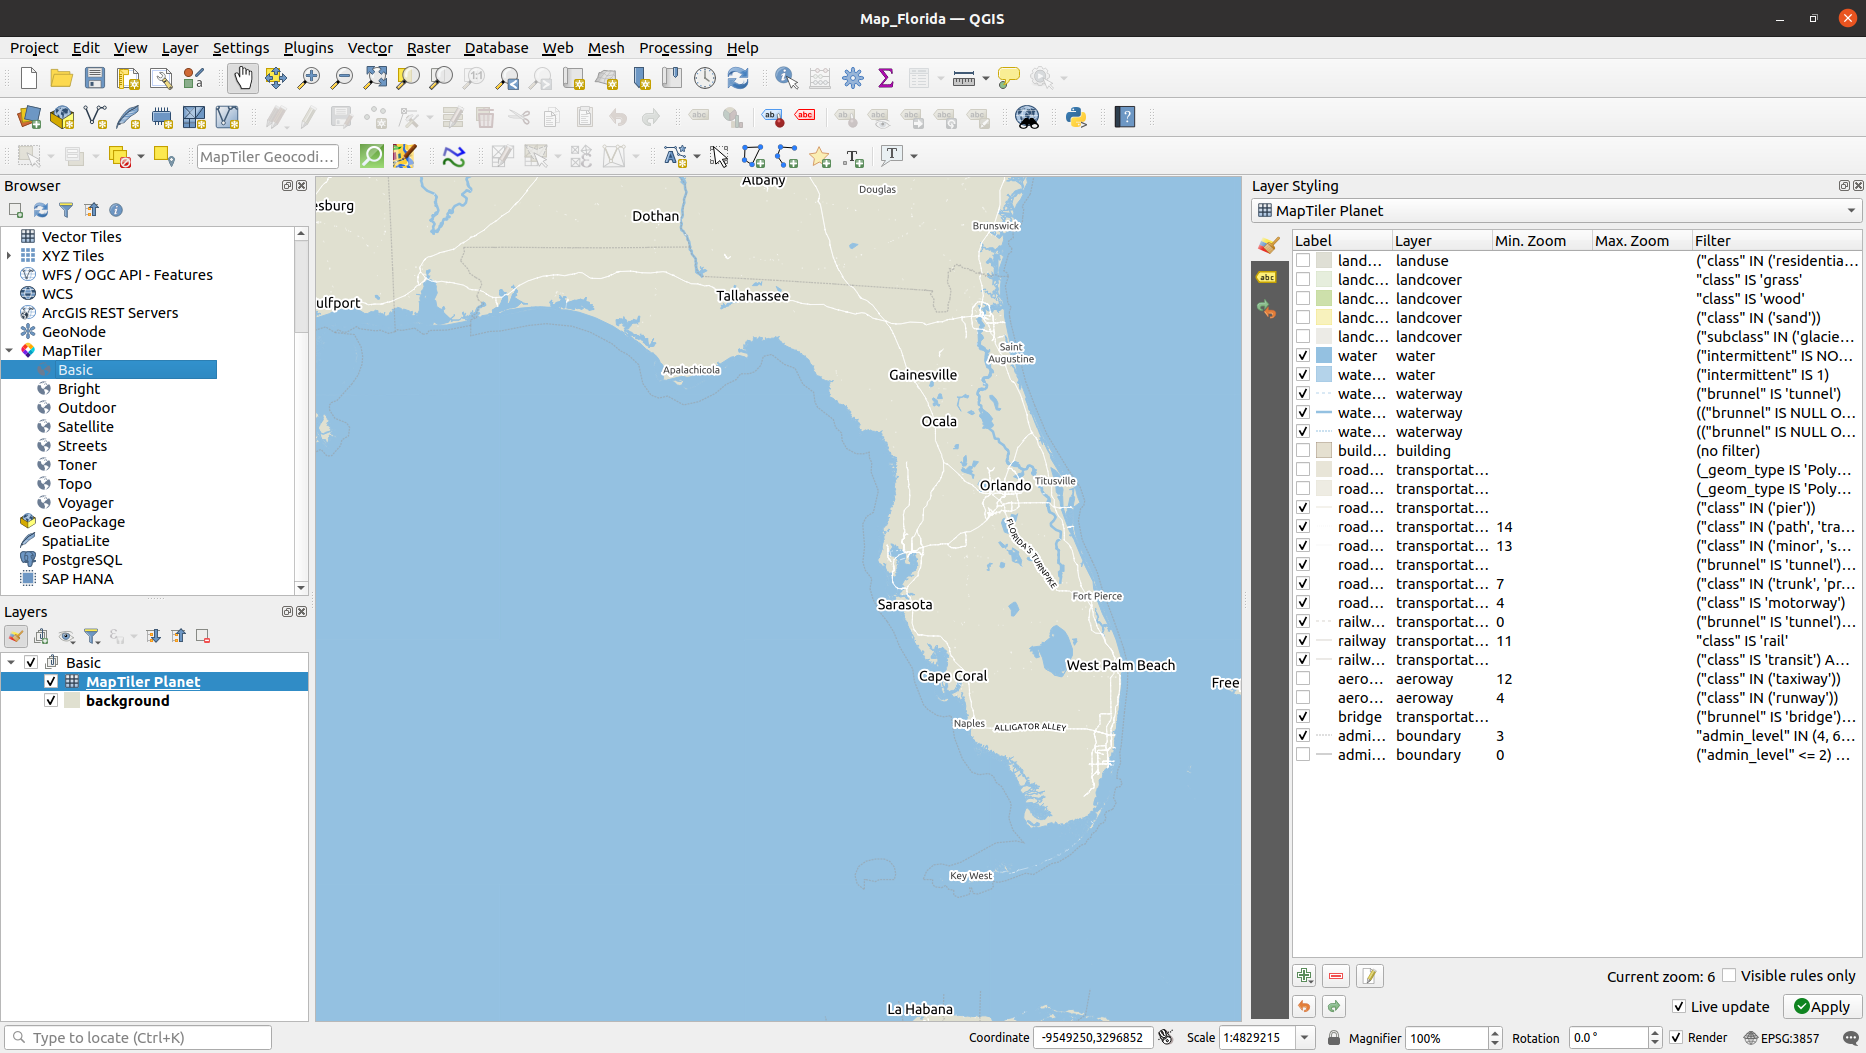Image resolution: width=1866 pixels, height=1053 pixels.
Task: Open the measure tool dropdown arrow
Action: (x=986, y=78)
